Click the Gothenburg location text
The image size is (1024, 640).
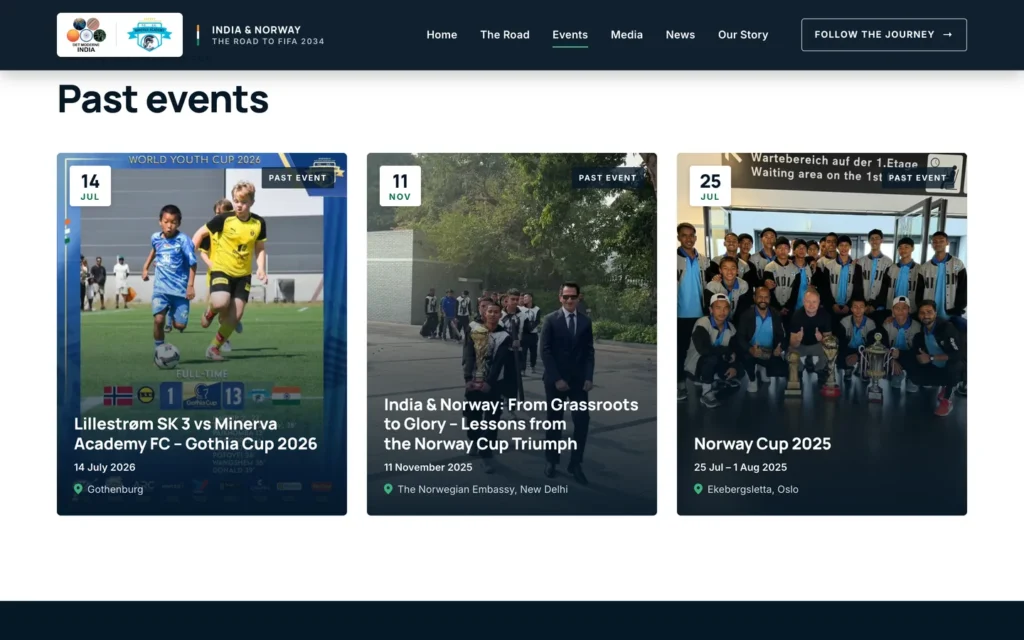(115, 489)
